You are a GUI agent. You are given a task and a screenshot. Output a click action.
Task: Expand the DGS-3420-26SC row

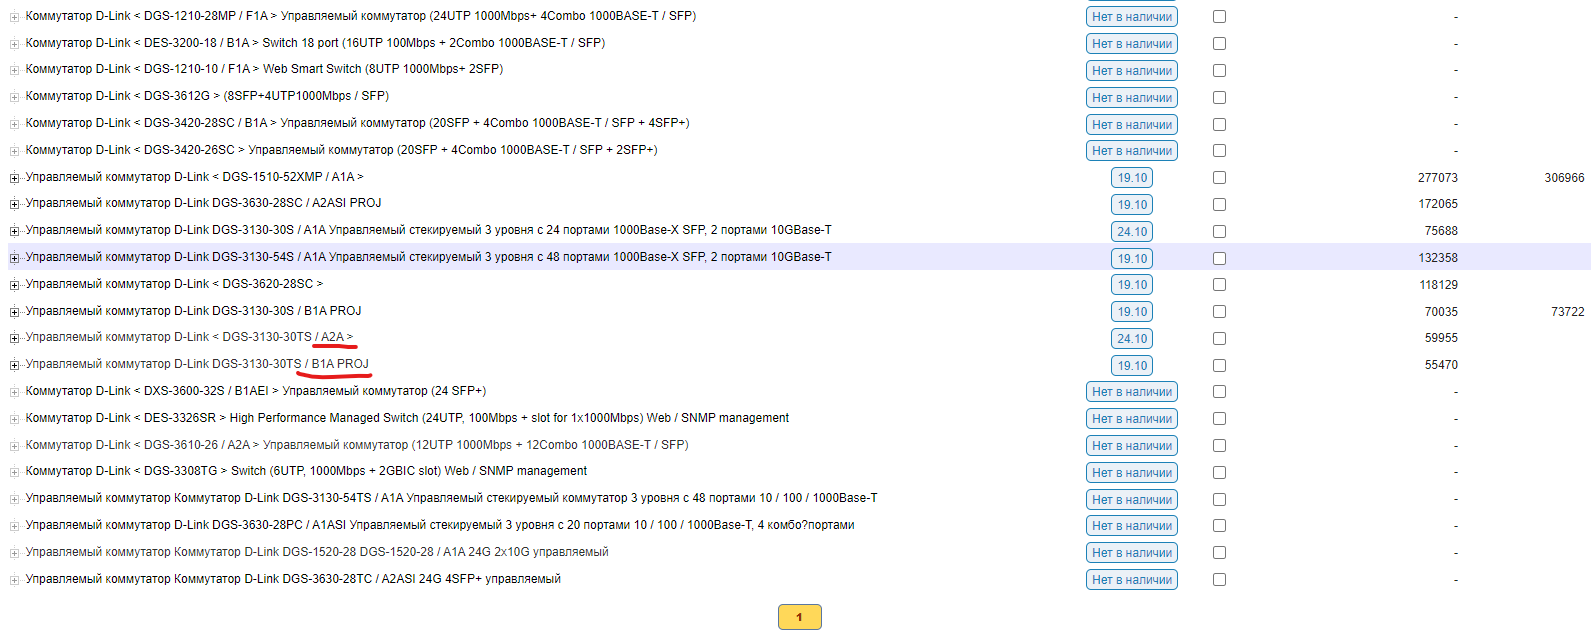(x=14, y=151)
